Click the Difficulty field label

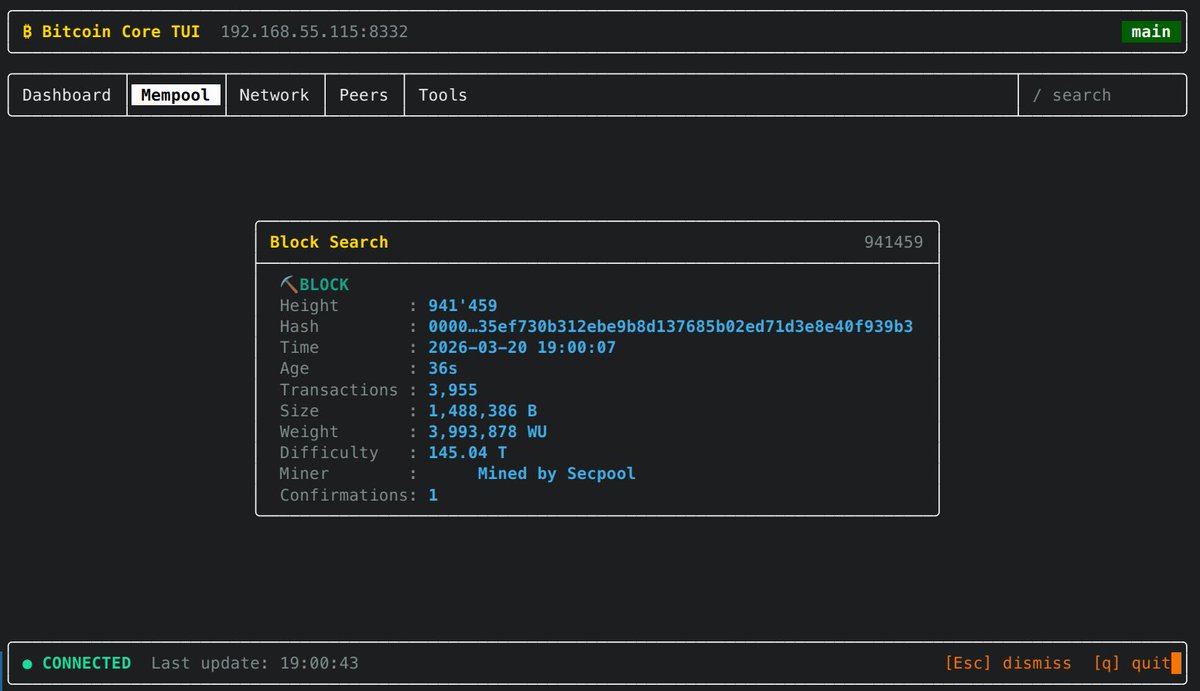pyautogui.click(x=329, y=453)
